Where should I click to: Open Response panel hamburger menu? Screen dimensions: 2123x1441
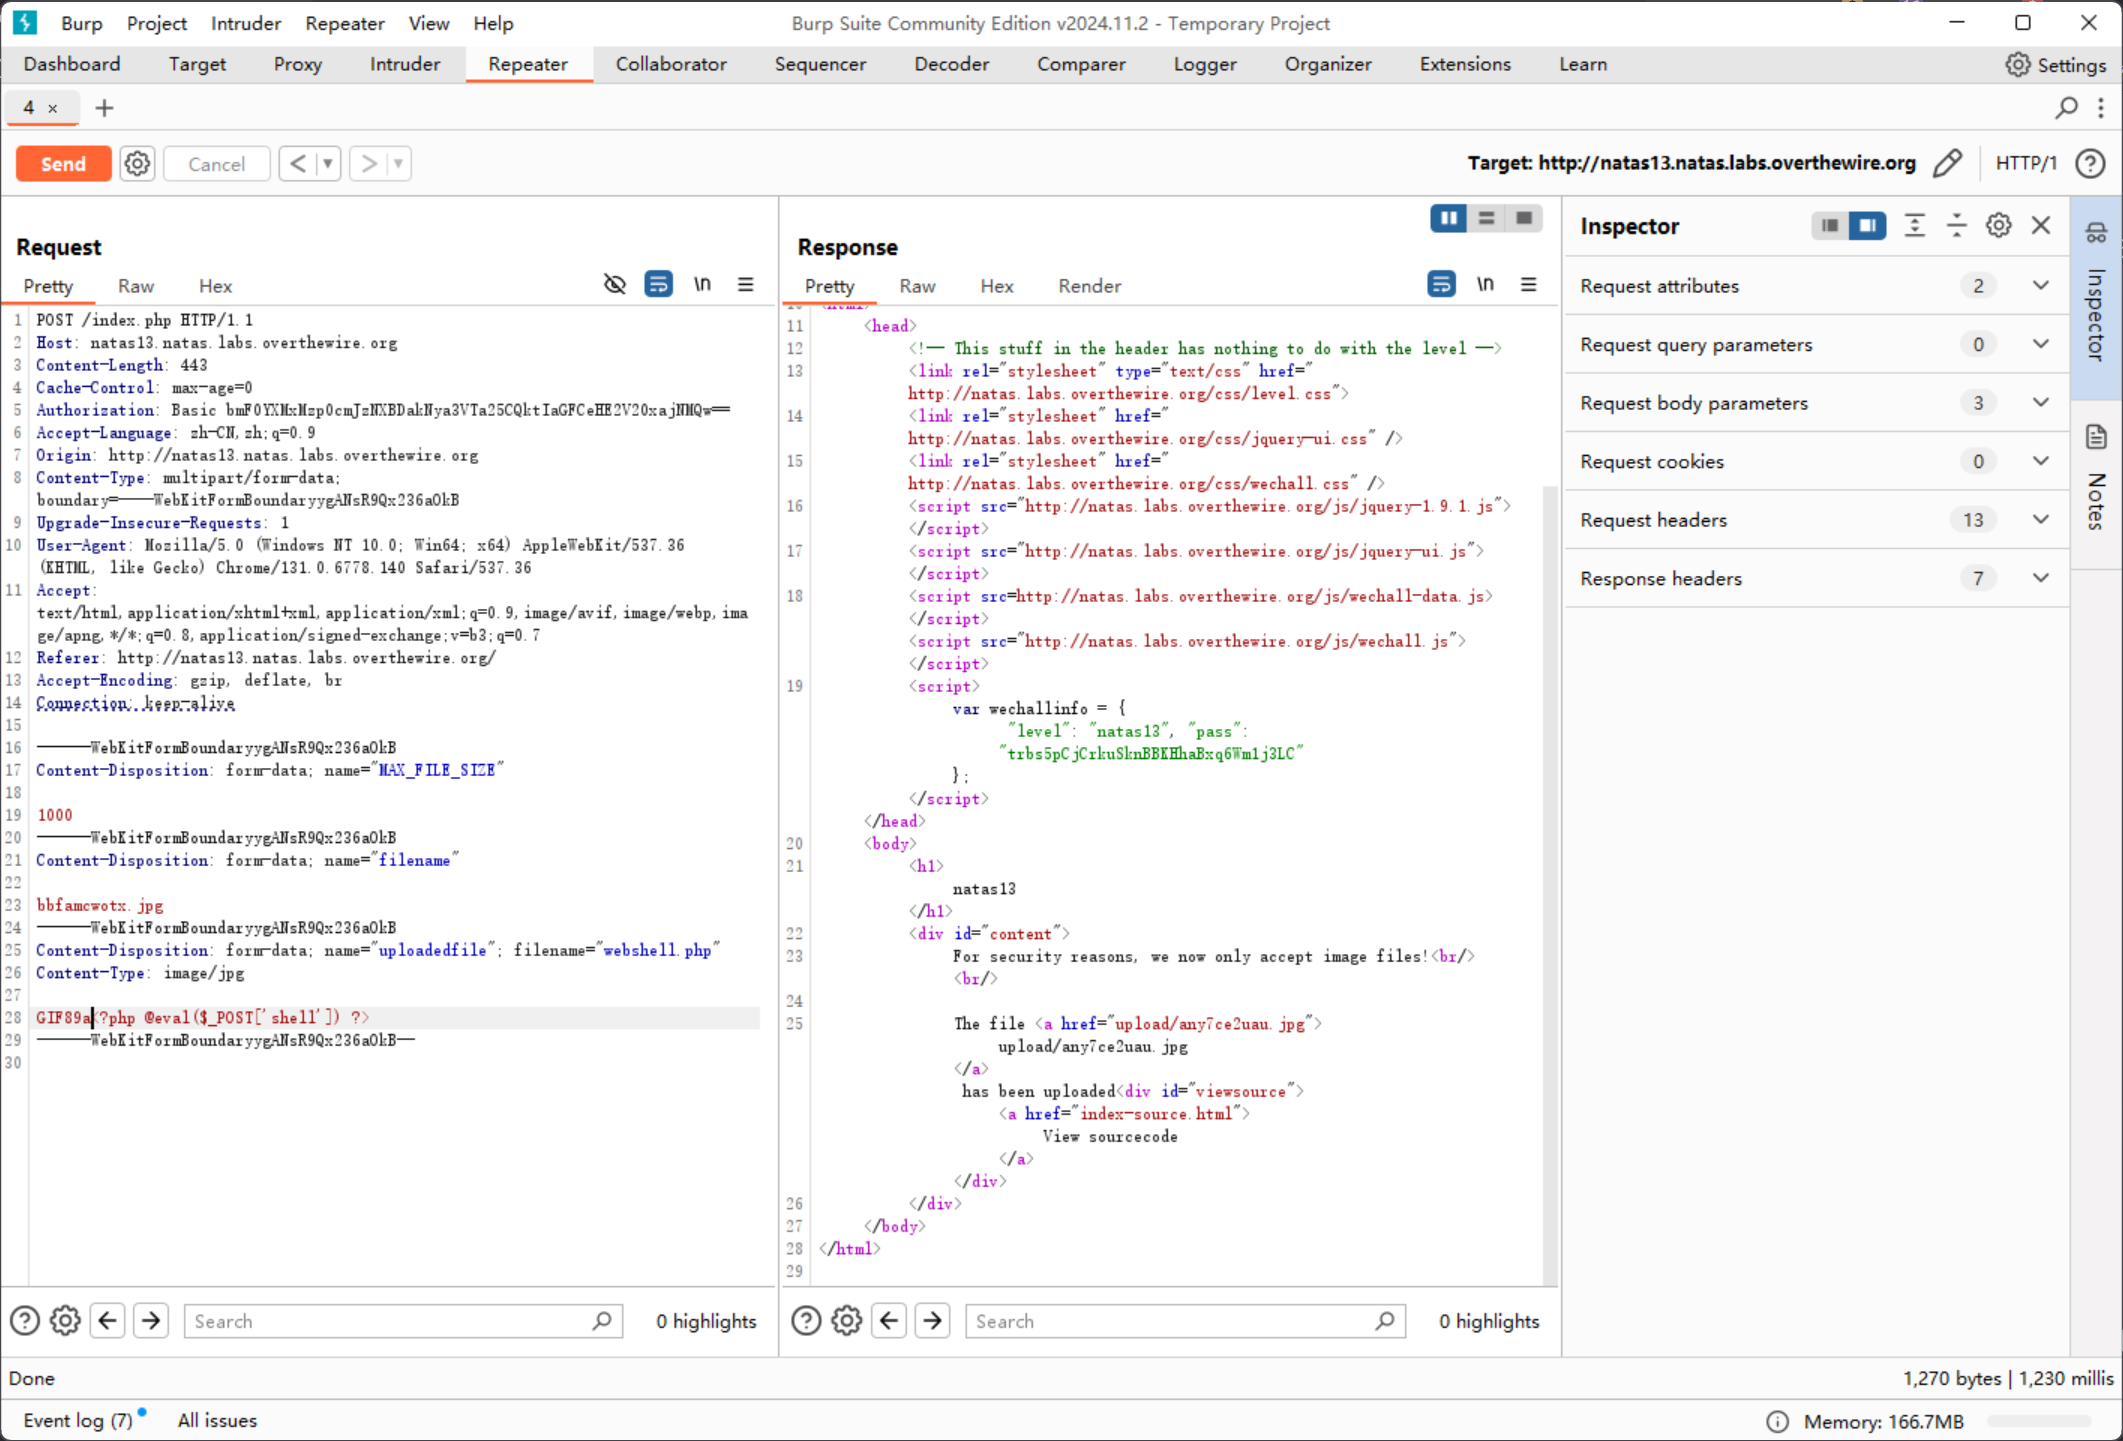click(x=1529, y=285)
